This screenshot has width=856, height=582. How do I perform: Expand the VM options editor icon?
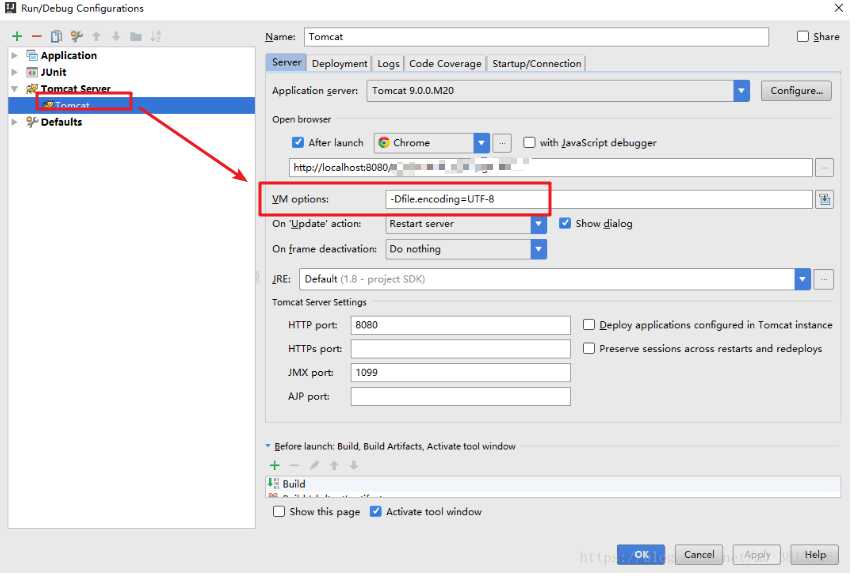pyautogui.click(x=824, y=199)
